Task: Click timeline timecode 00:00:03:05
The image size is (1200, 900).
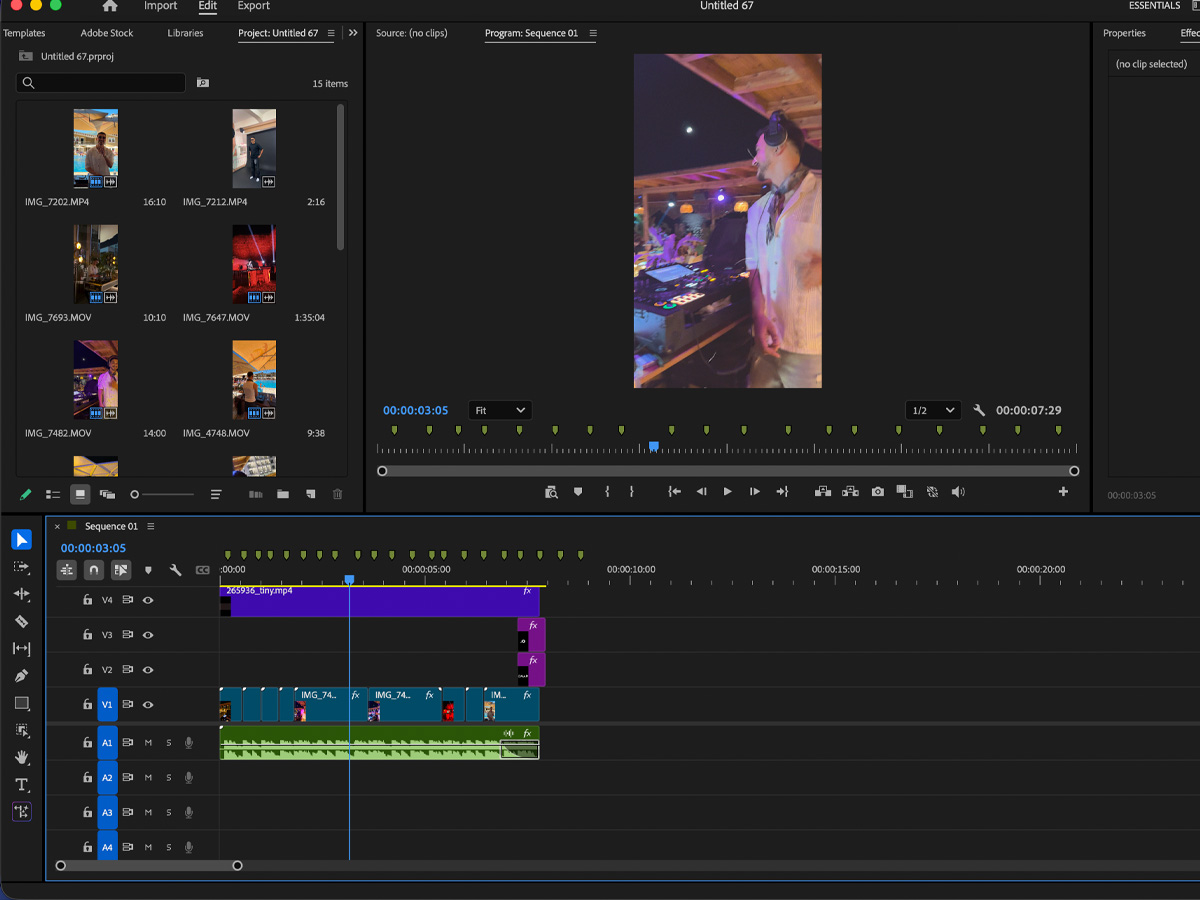Action: coord(93,548)
